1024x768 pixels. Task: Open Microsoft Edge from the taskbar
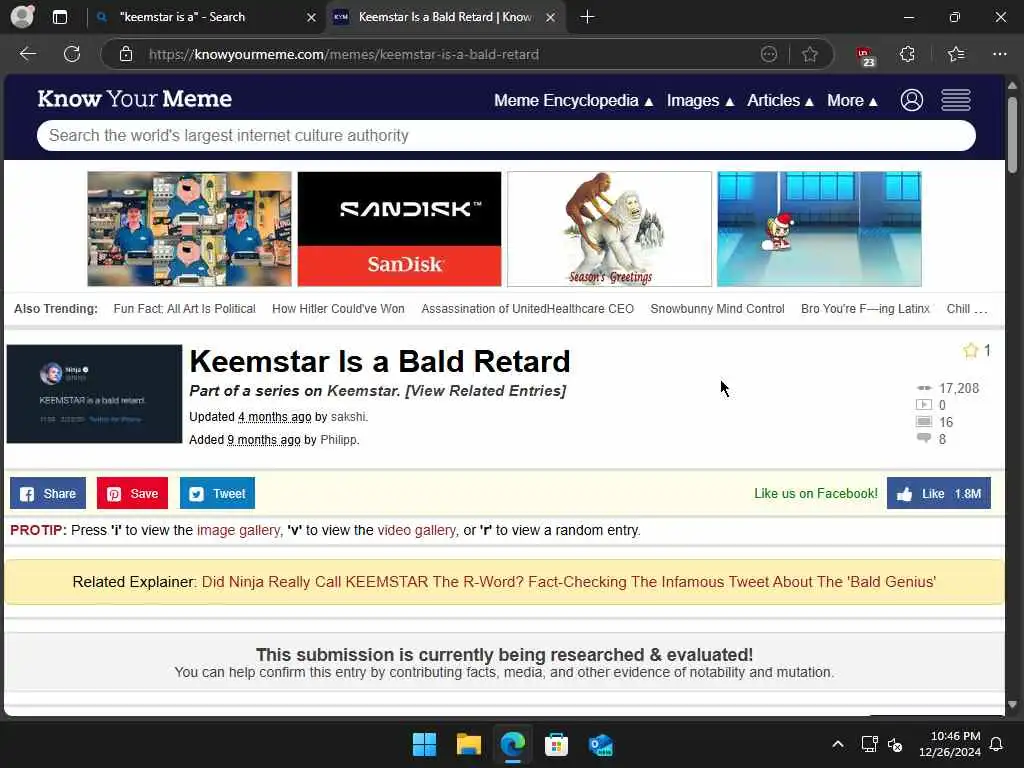[x=513, y=744]
